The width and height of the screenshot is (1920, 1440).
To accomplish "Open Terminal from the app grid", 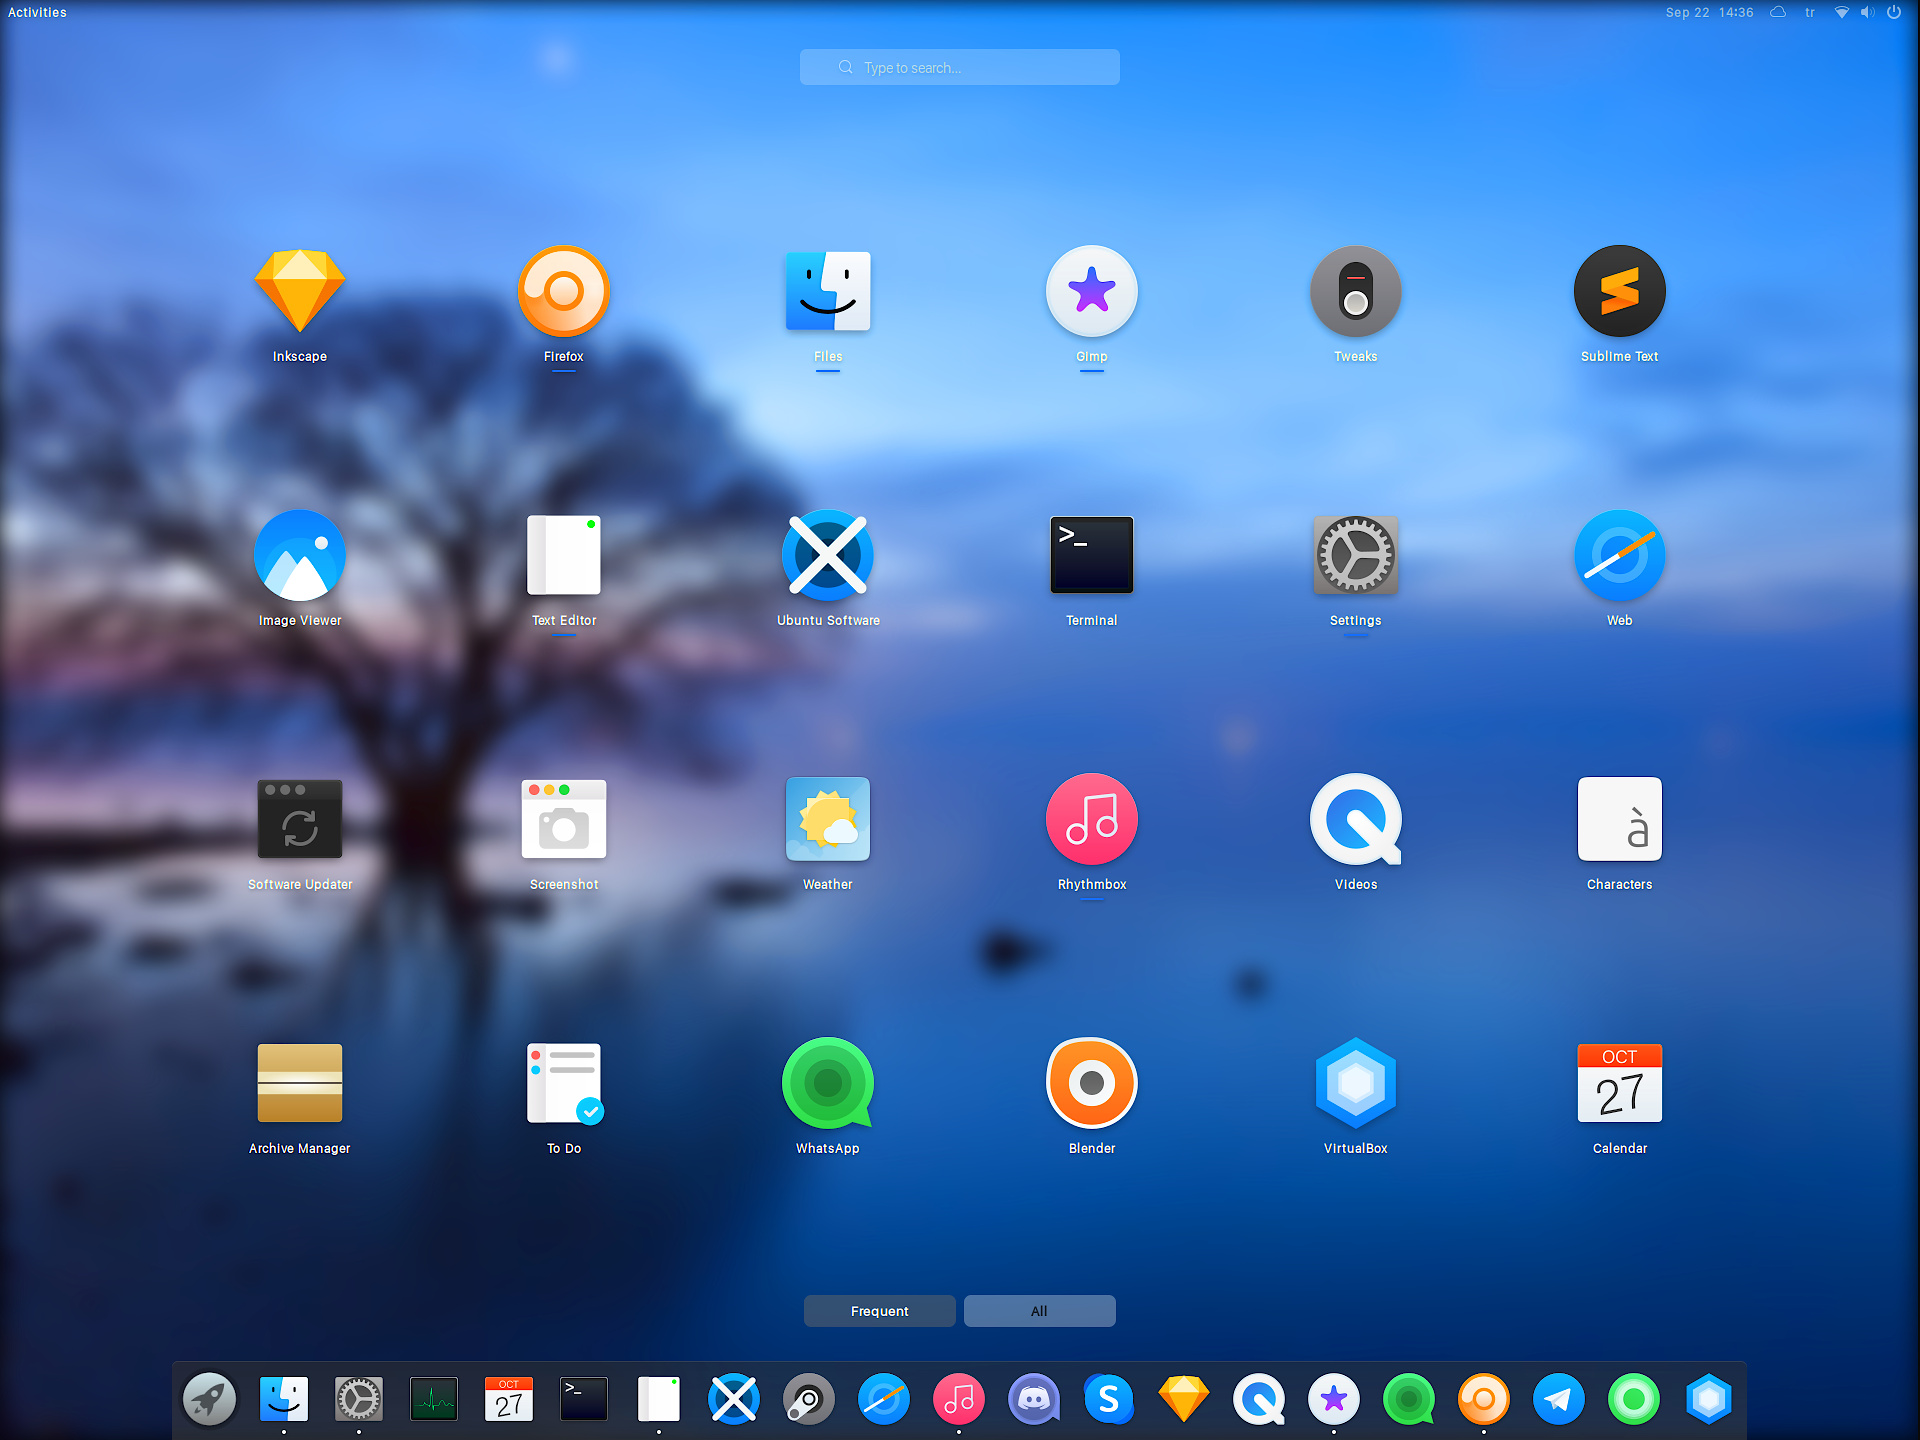I will click(x=1092, y=555).
